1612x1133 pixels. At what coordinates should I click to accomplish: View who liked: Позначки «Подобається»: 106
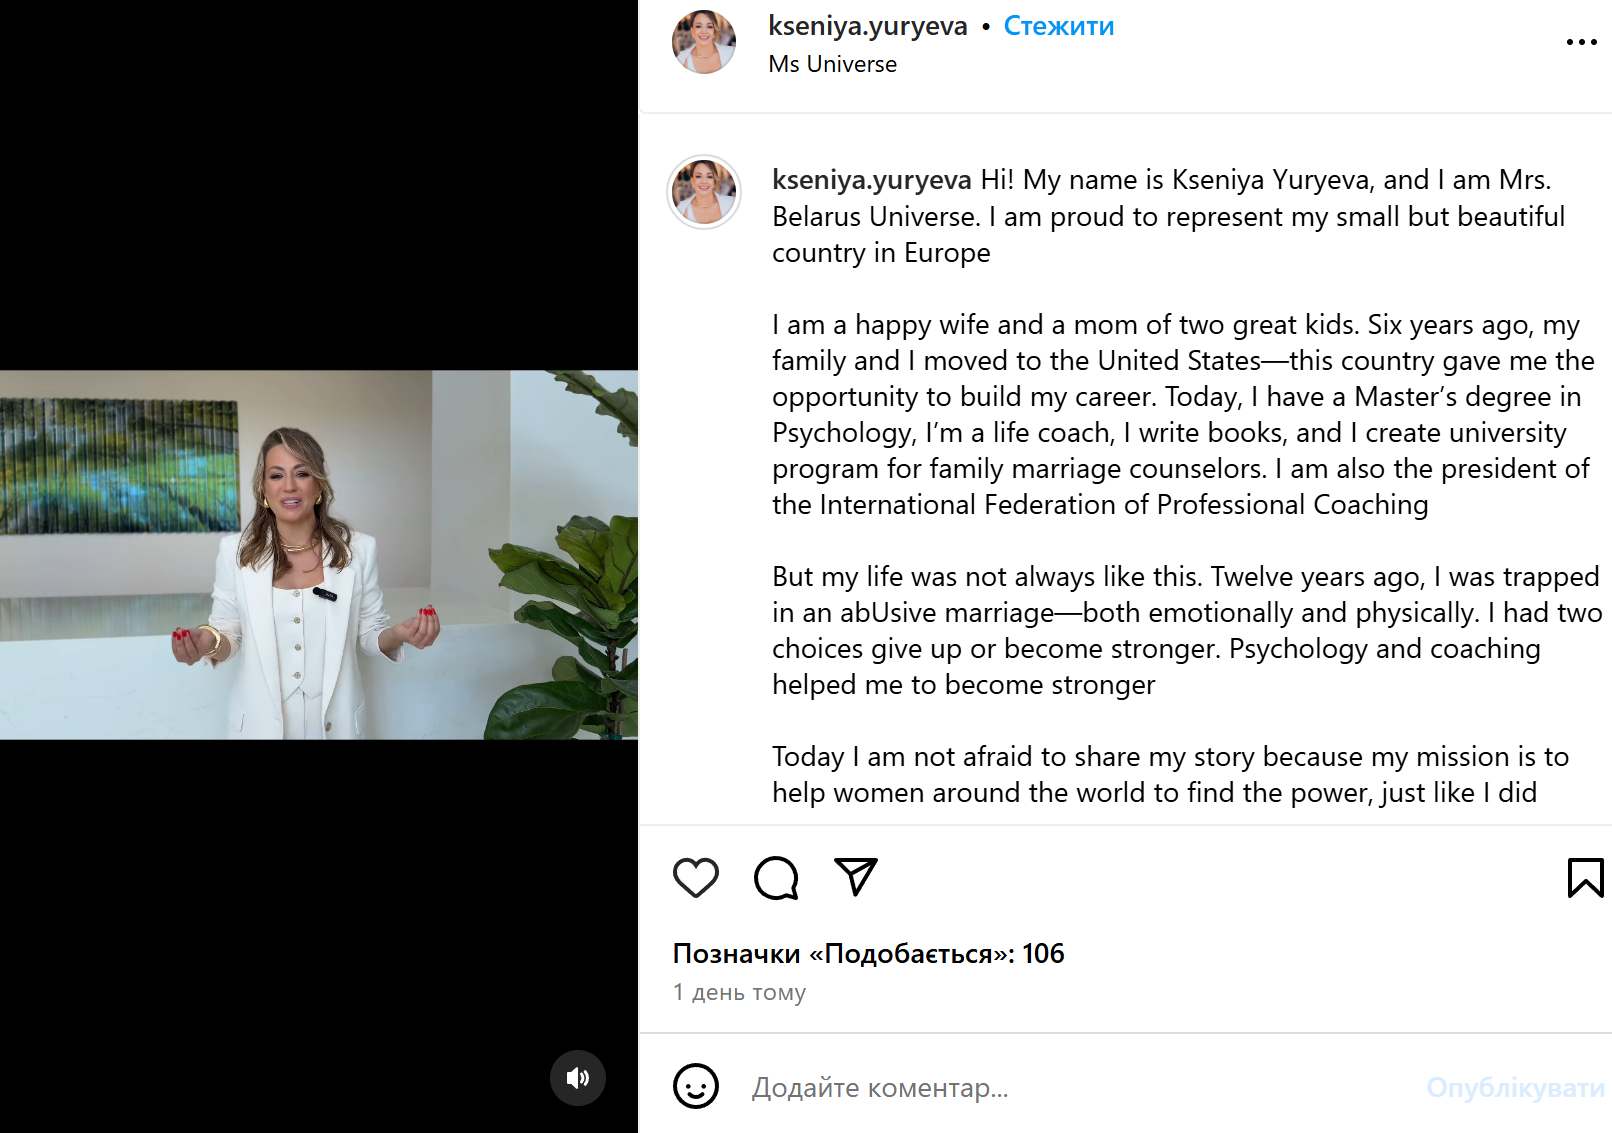(x=868, y=954)
